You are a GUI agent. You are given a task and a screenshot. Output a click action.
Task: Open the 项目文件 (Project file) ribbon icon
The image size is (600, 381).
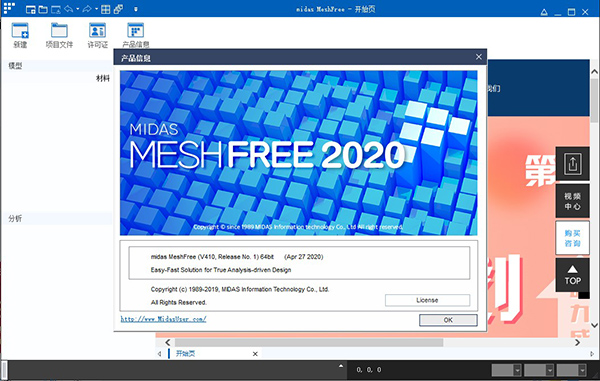[59, 35]
